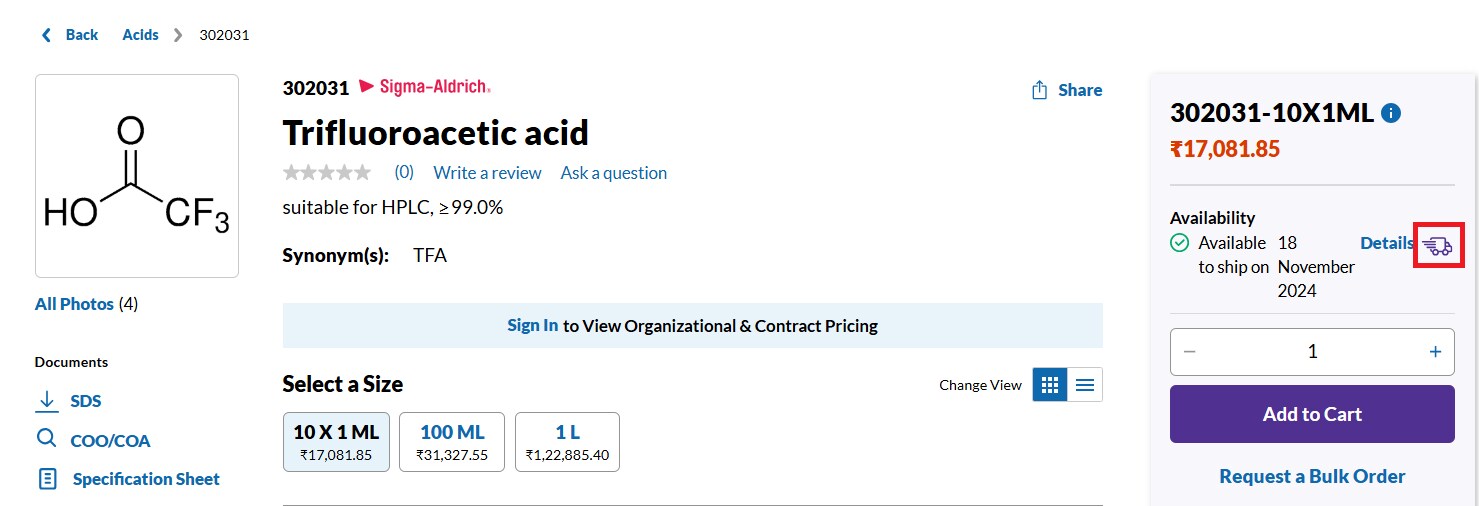Click the Share icon
Viewport: 1479px width, 506px height.
(x=1040, y=90)
